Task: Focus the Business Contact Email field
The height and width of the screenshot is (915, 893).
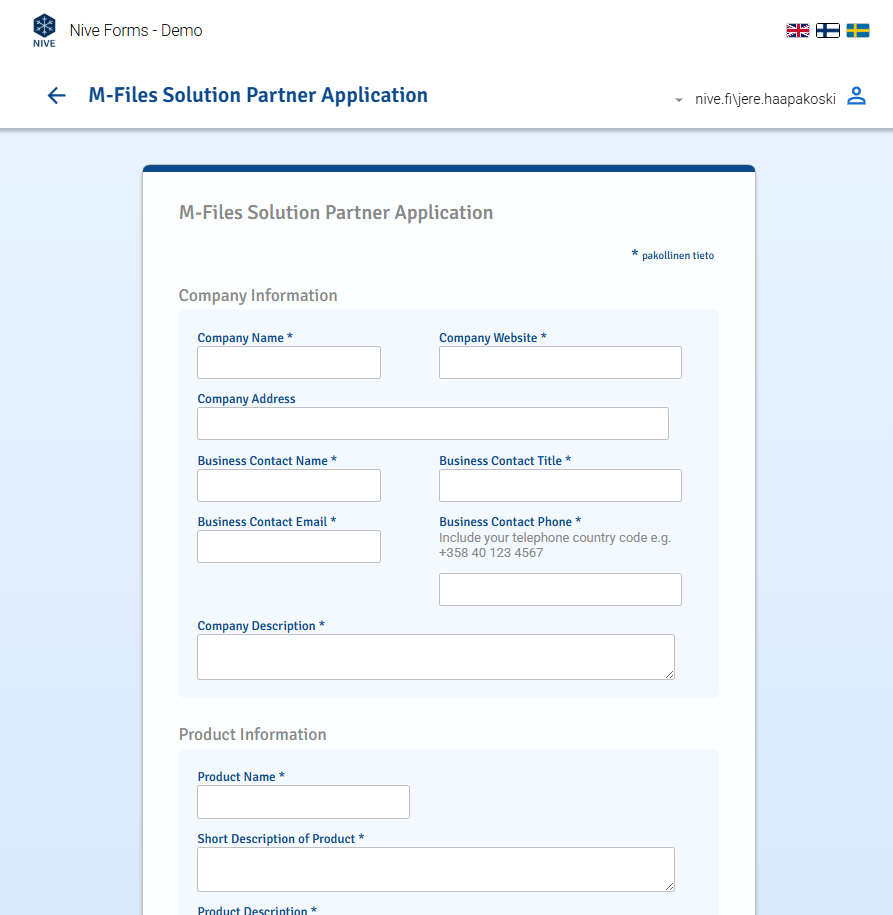Action: point(289,546)
